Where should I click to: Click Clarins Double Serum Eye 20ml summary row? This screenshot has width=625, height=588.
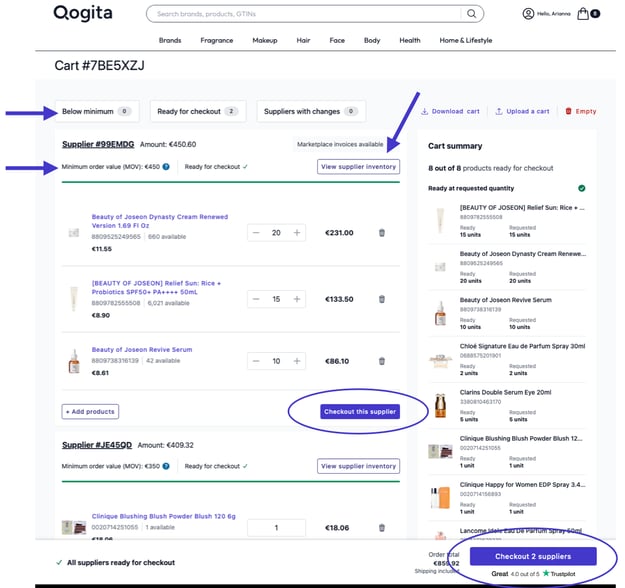click(x=507, y=405)
